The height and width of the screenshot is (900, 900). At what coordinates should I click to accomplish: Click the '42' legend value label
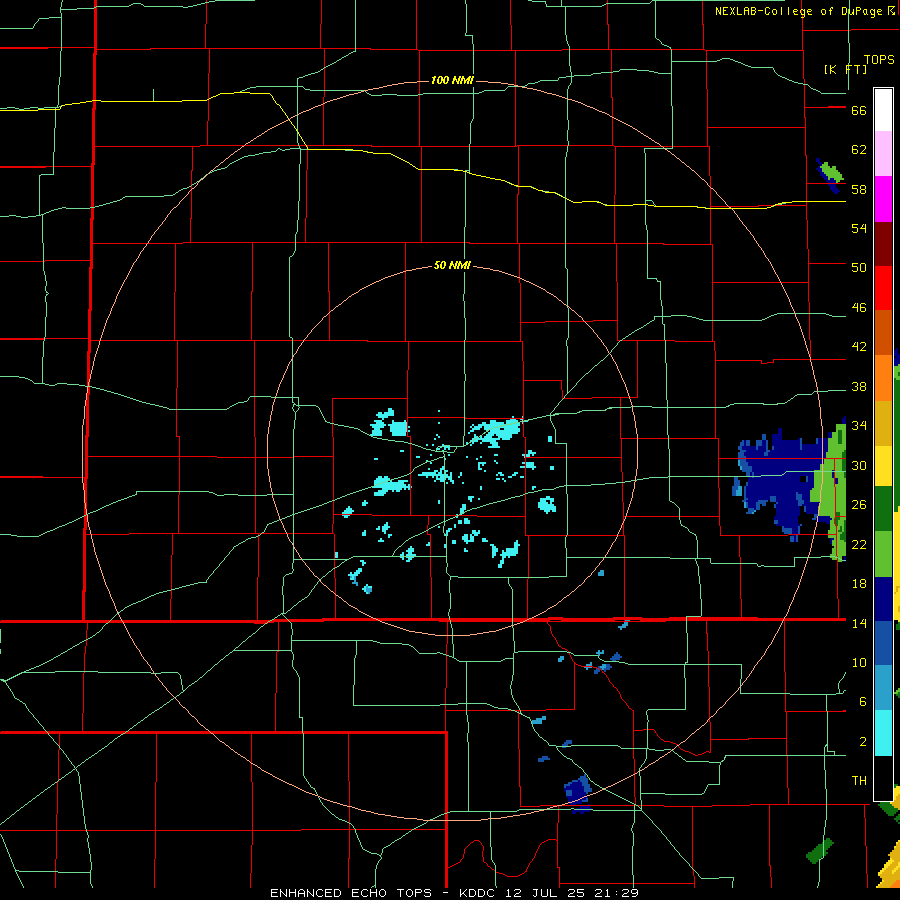pos(859,346)
